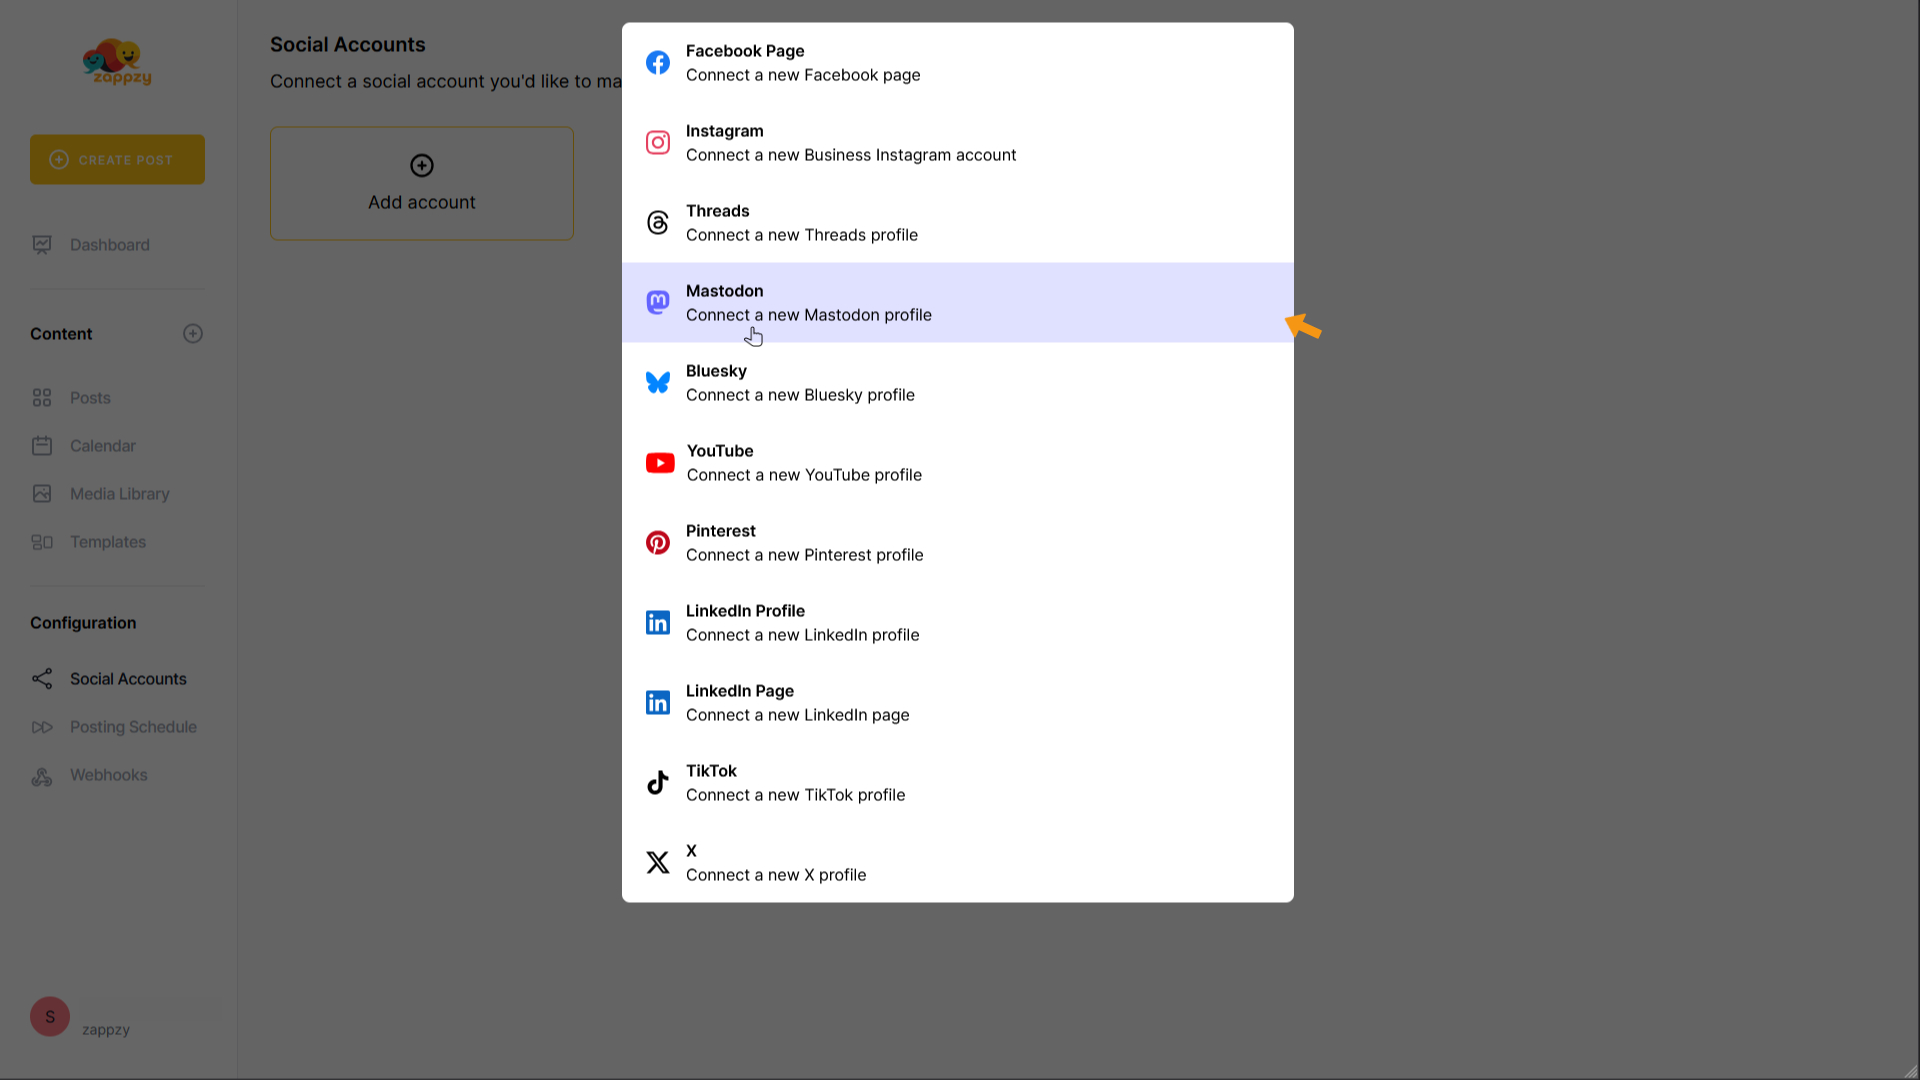Click the Configuration section header

point(83,623)
